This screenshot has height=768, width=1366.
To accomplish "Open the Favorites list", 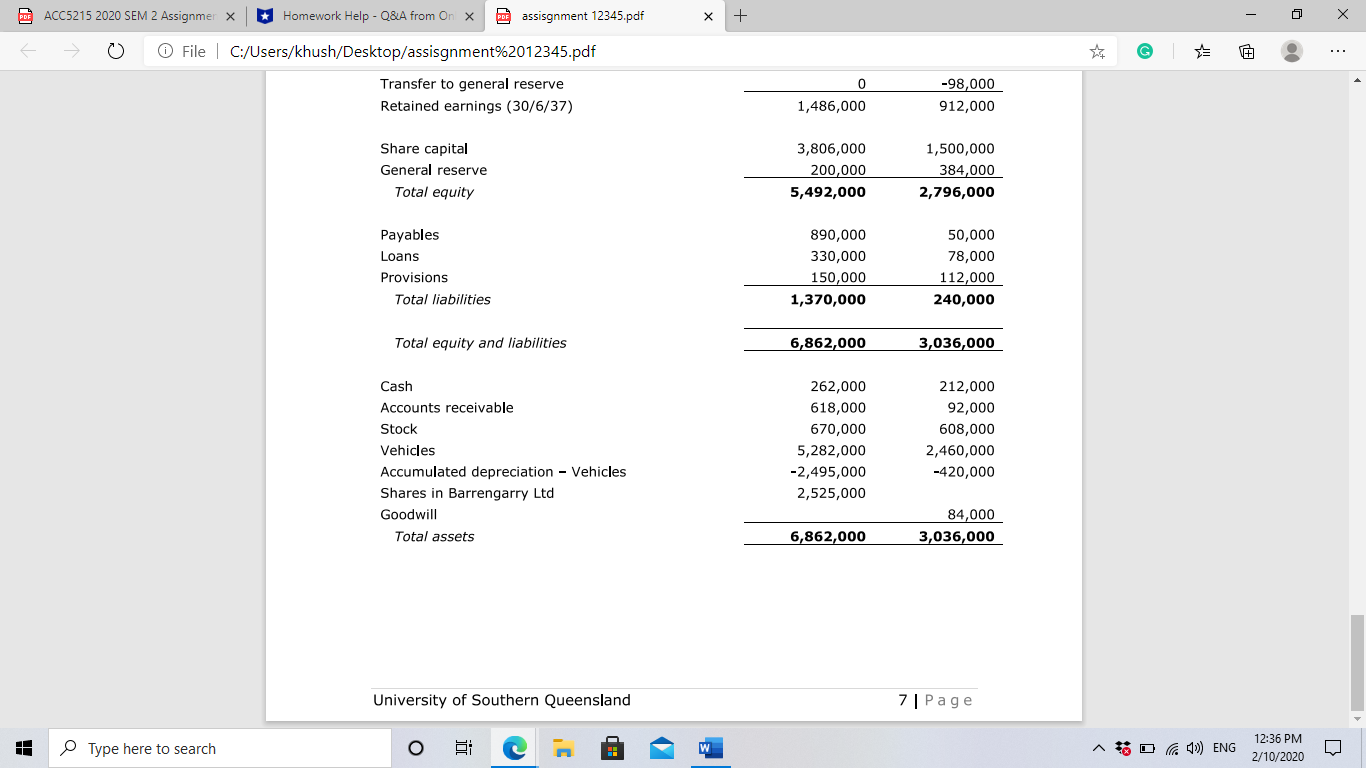I will coord(1199,51).
